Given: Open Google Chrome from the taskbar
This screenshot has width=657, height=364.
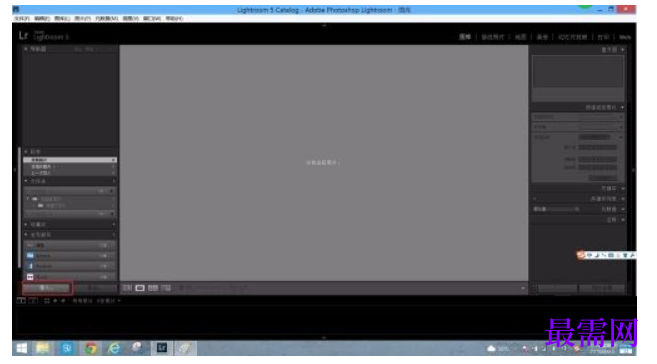Looking at the screenshot, I should 91,348.
